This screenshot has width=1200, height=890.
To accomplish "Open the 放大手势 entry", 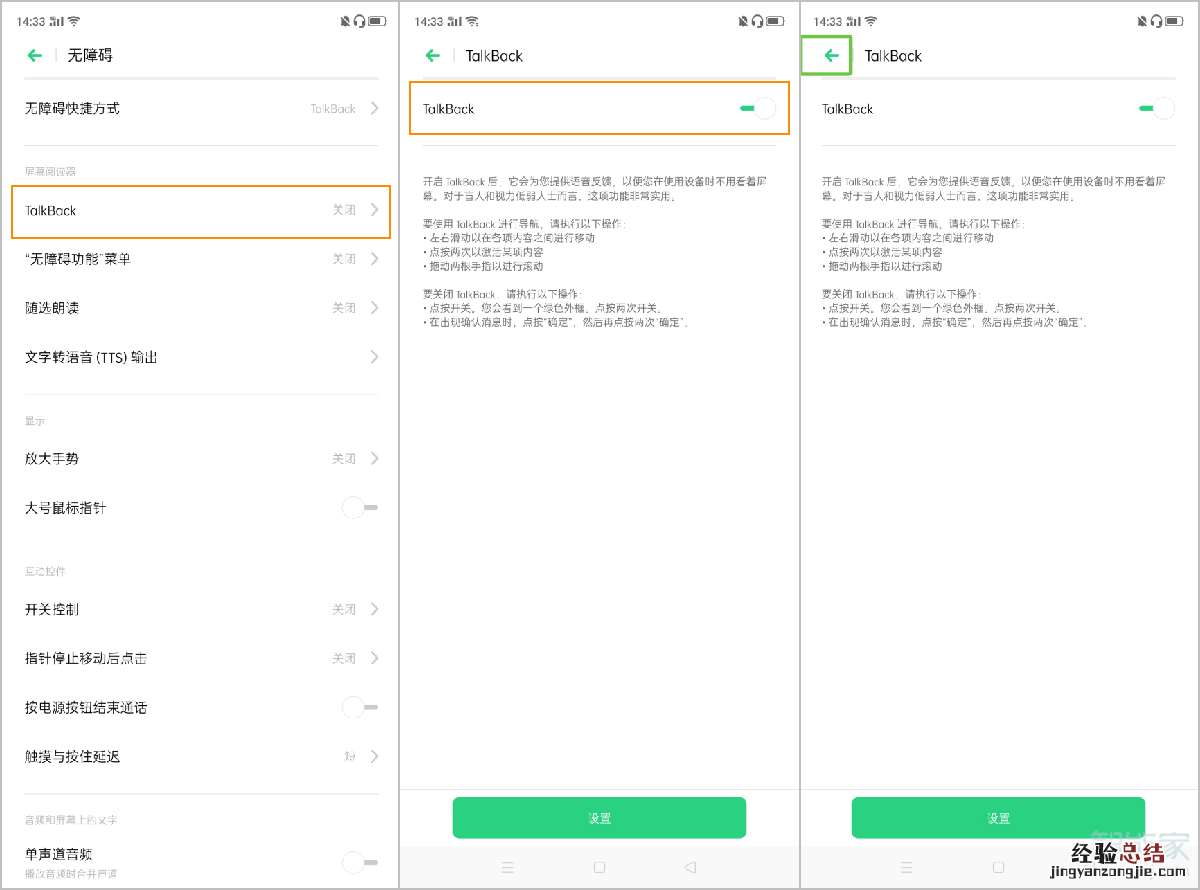I will point(201,458).
